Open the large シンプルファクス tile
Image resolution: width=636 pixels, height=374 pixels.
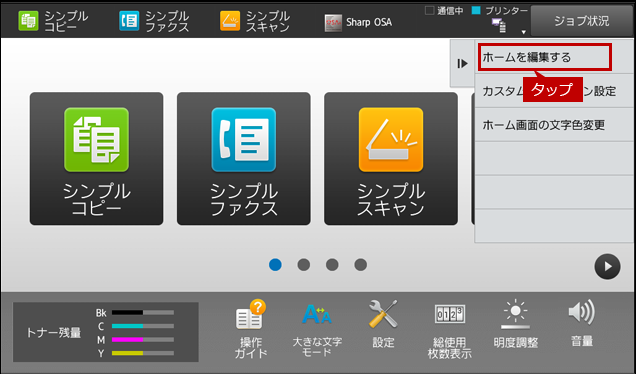point(244,159)
